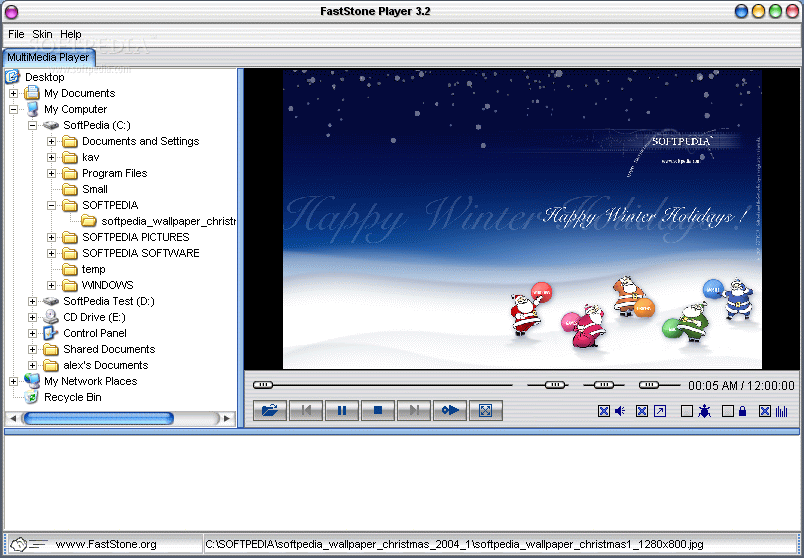Image resolution: width=804 pixels, height=558 pixels.
Task: Expand the kav folder
Action: pyautogui.click(x=51, y=157)
